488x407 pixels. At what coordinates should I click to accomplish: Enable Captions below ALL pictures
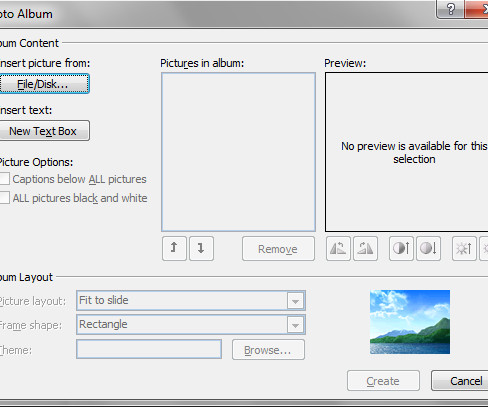pyautogui.click(x=4, y=179)
